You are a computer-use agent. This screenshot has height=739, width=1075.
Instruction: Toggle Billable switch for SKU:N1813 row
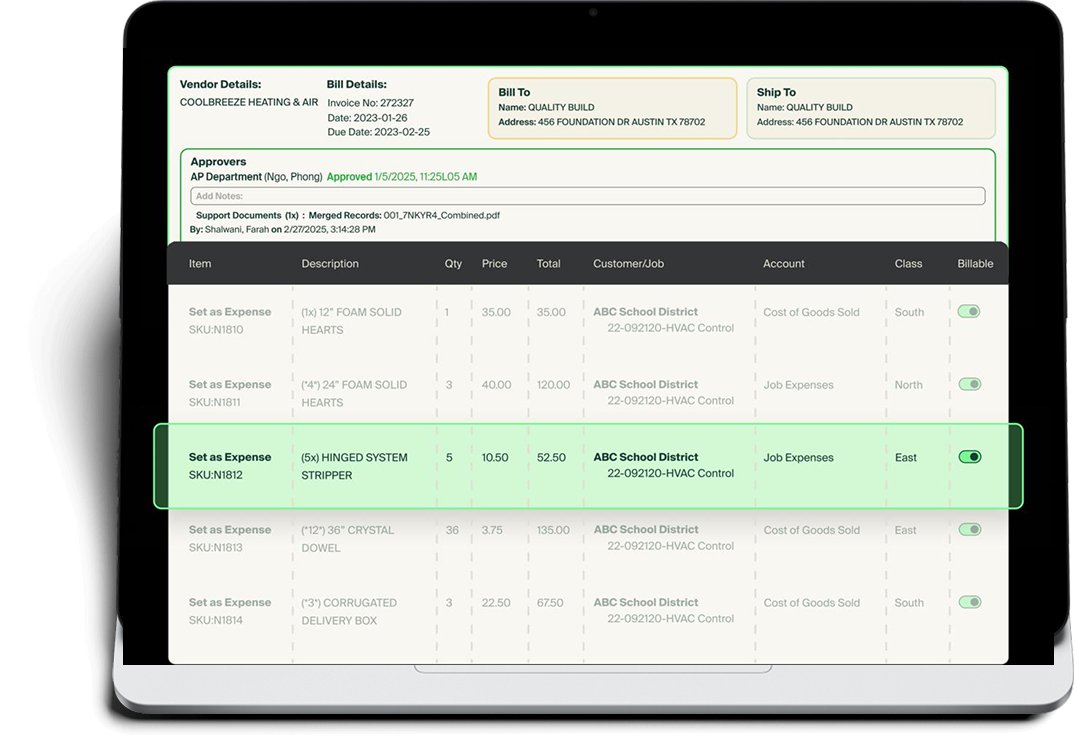point(970,530)
